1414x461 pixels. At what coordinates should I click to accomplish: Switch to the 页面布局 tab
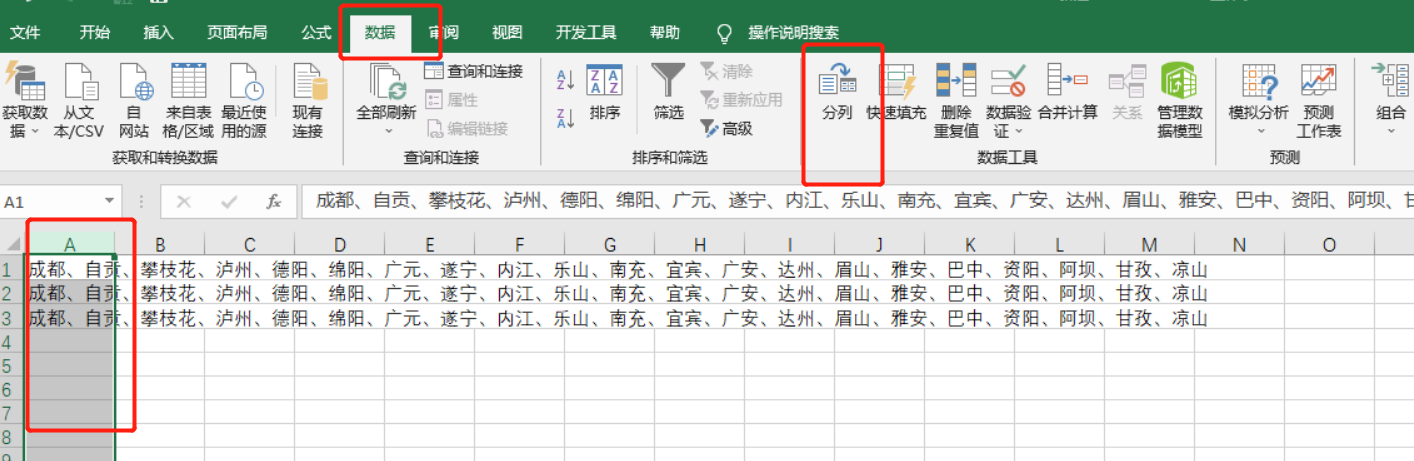tap(237, 33)
